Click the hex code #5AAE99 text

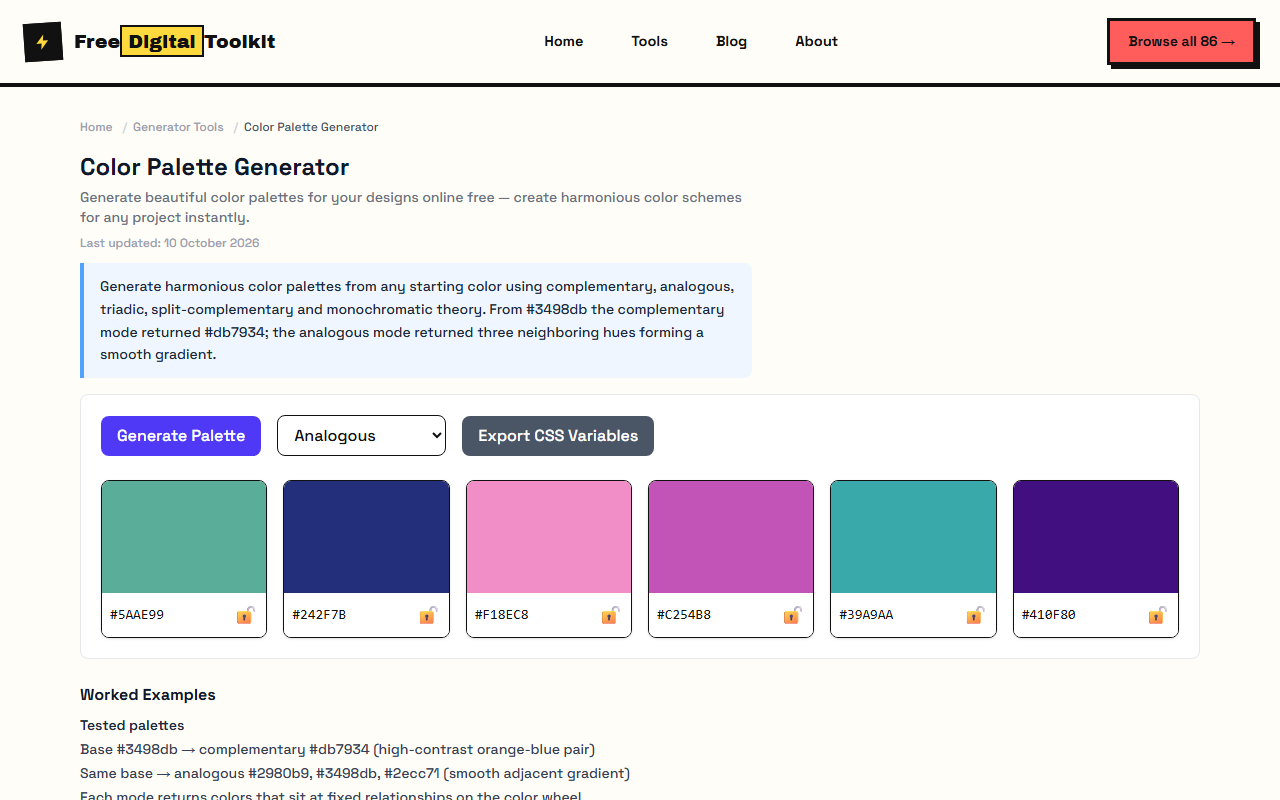coord(137,615)
